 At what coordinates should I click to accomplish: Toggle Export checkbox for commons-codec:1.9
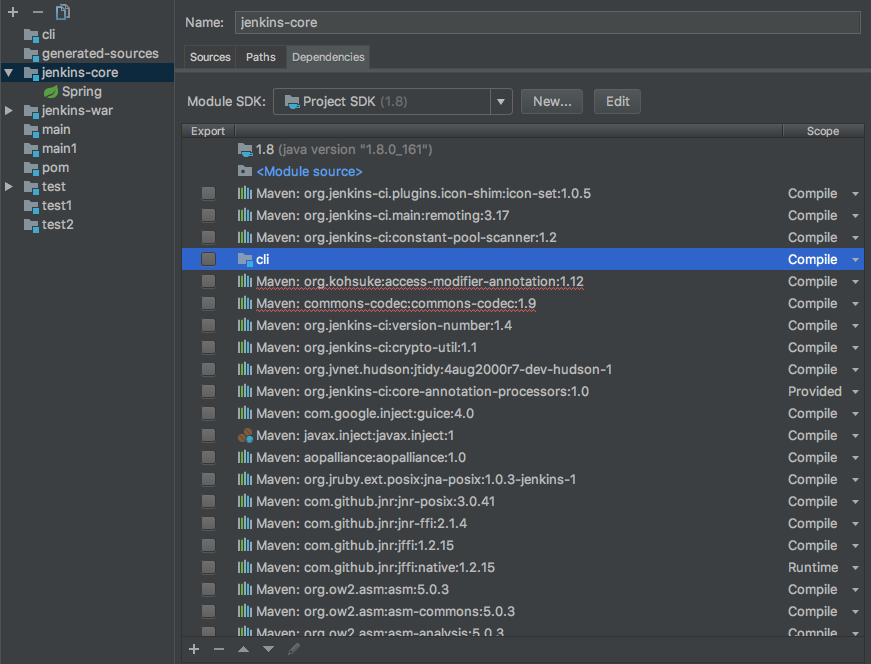coord(208,303)
